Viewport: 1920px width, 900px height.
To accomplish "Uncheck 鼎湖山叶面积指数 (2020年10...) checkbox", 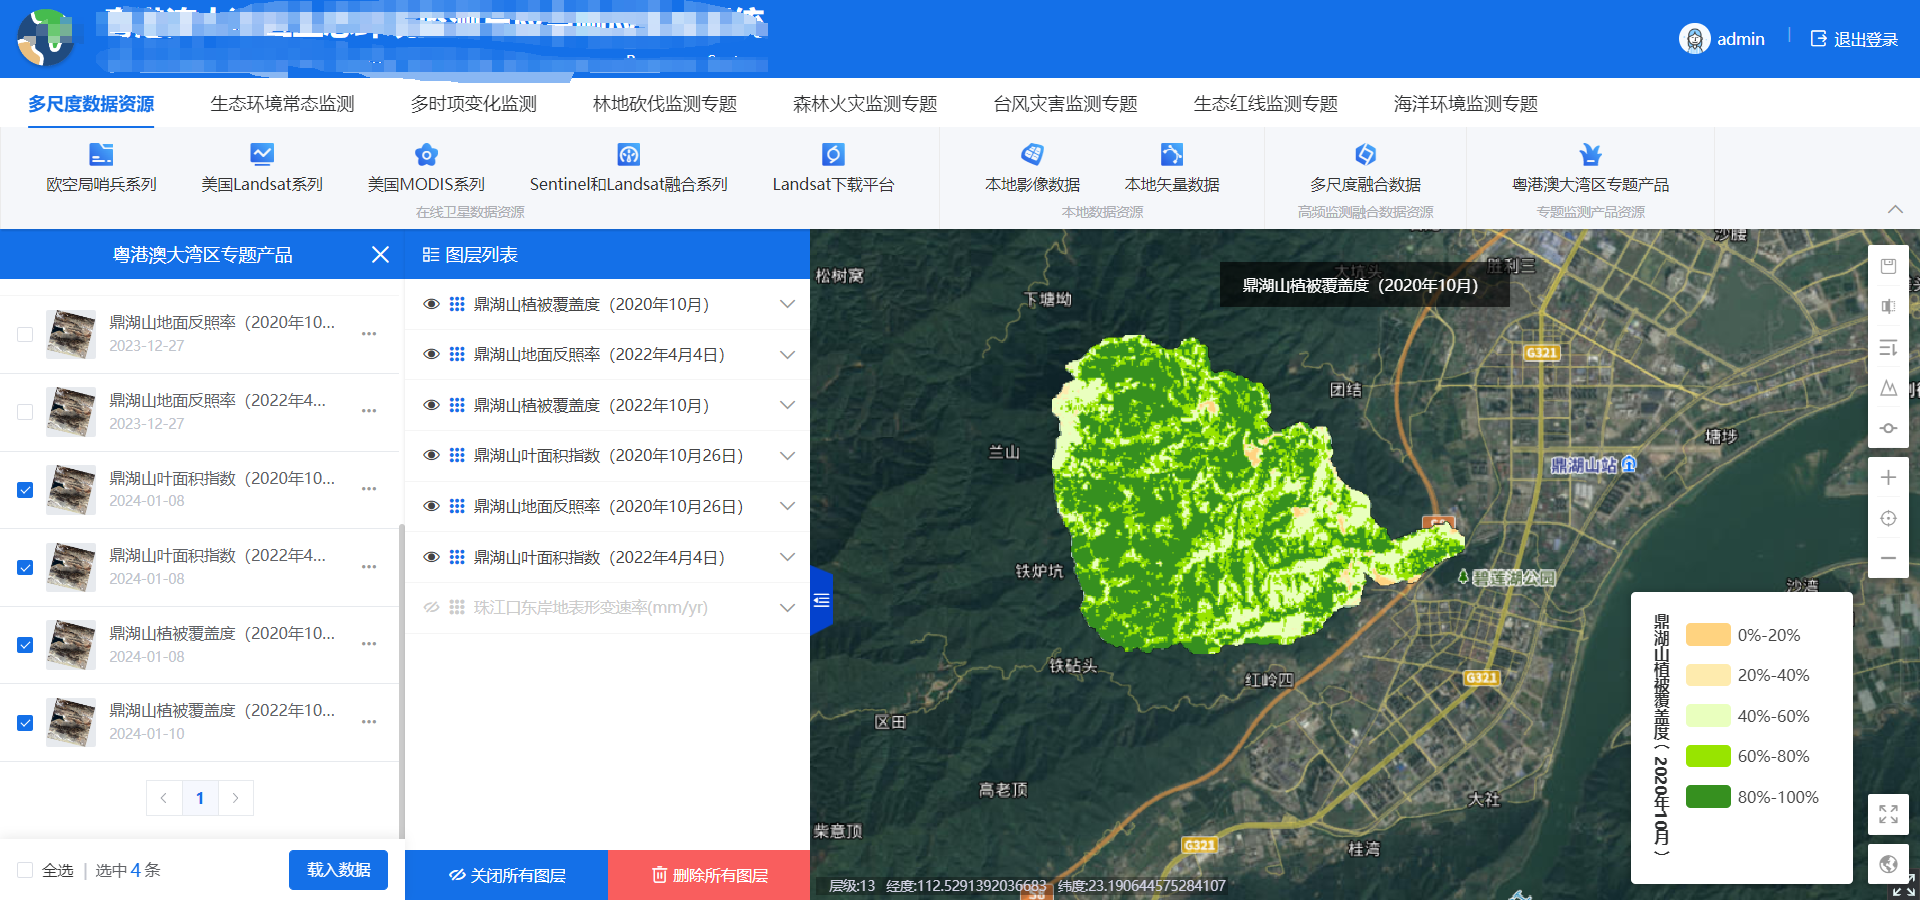I will tap(25, 490).
